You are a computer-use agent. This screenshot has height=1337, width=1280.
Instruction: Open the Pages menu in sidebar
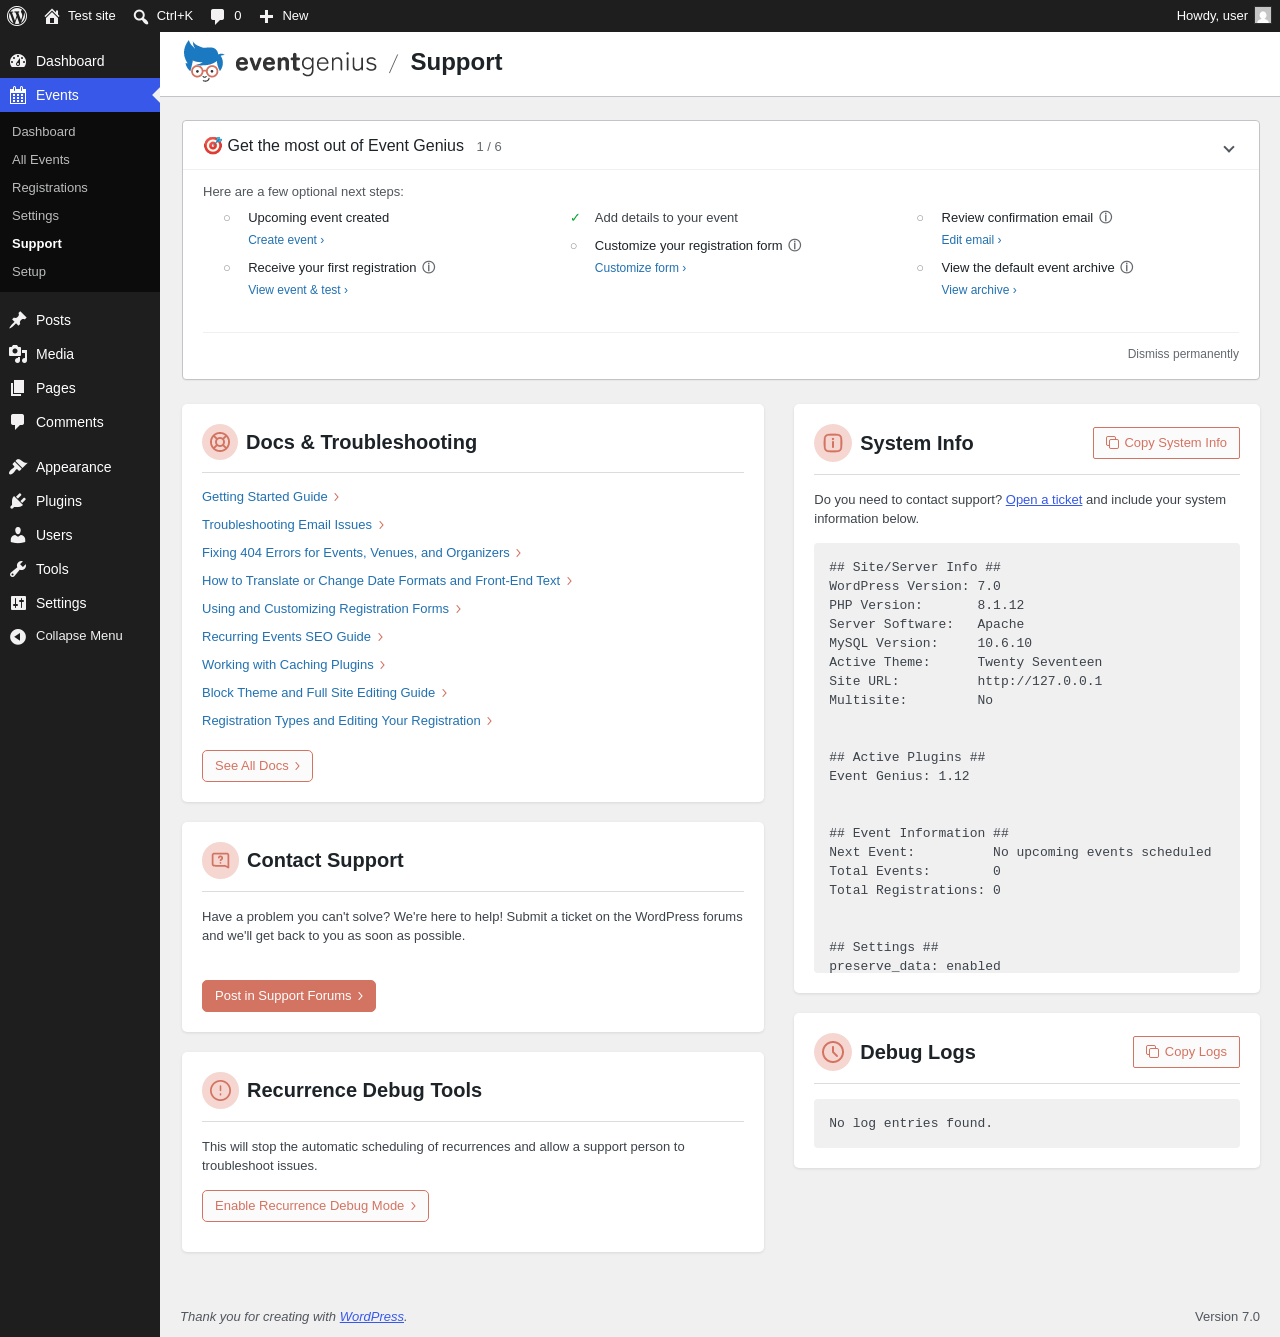click(x=80, y=388)
